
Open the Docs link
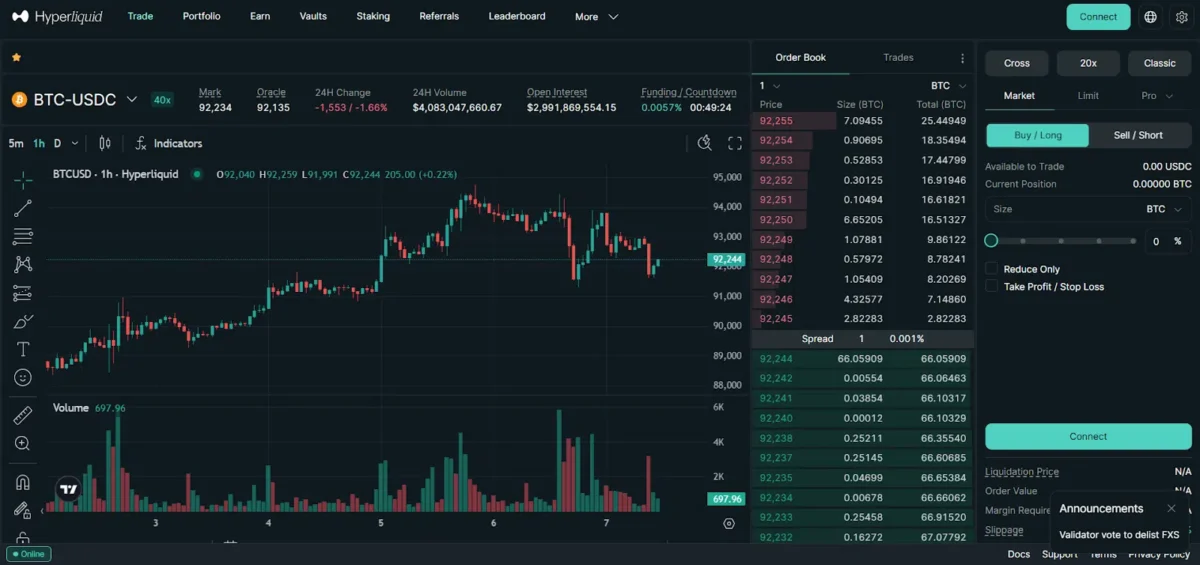1018,554
